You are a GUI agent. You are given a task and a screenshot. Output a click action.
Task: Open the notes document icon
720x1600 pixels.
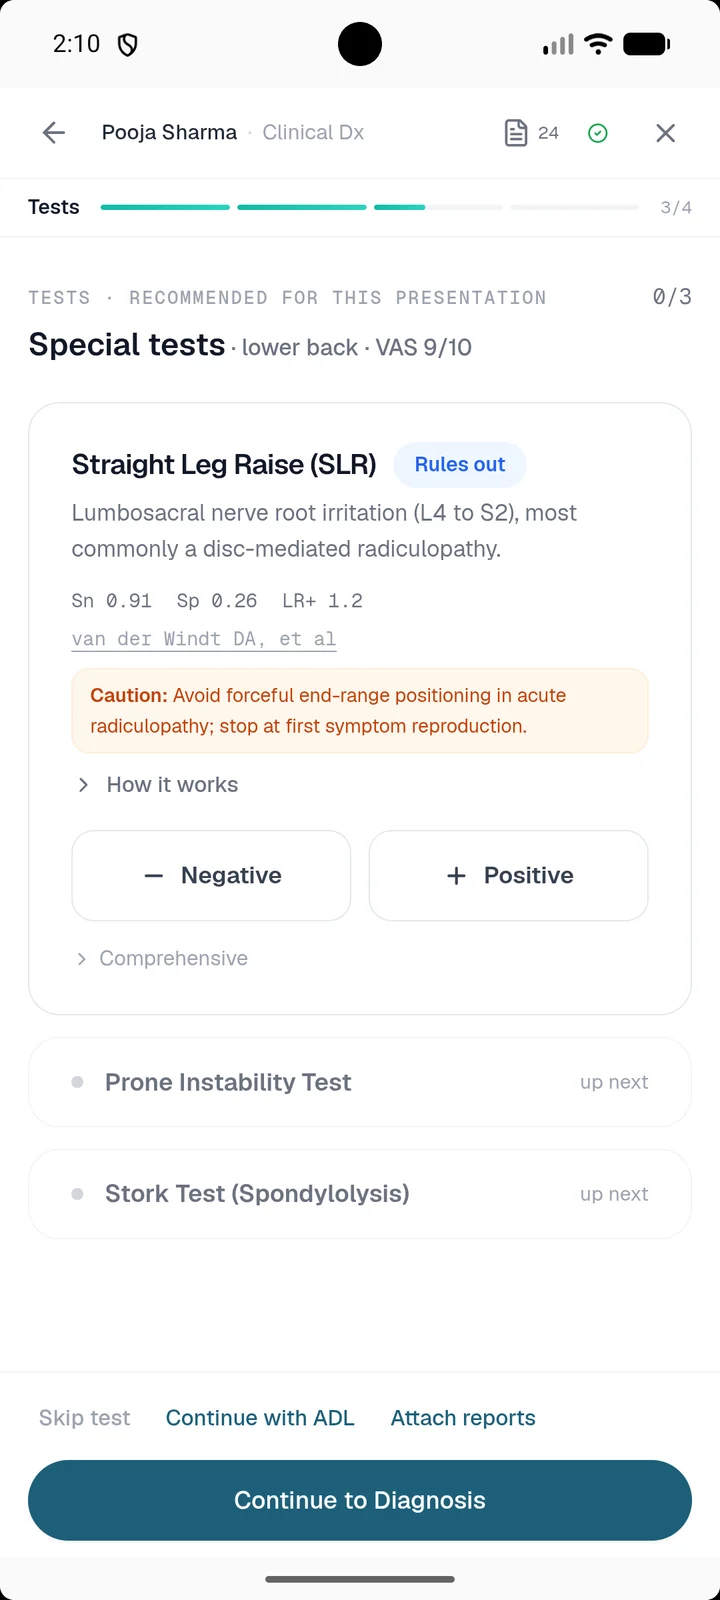pos(516,133)
